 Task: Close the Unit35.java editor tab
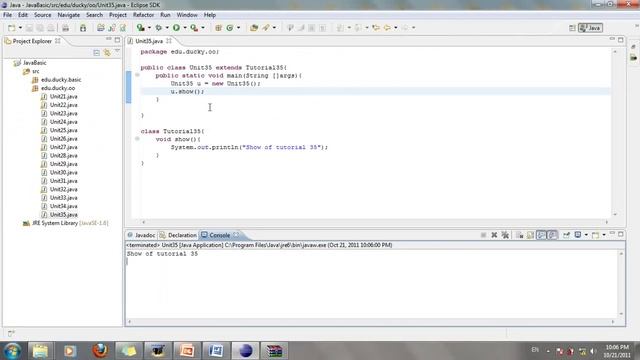169,41
